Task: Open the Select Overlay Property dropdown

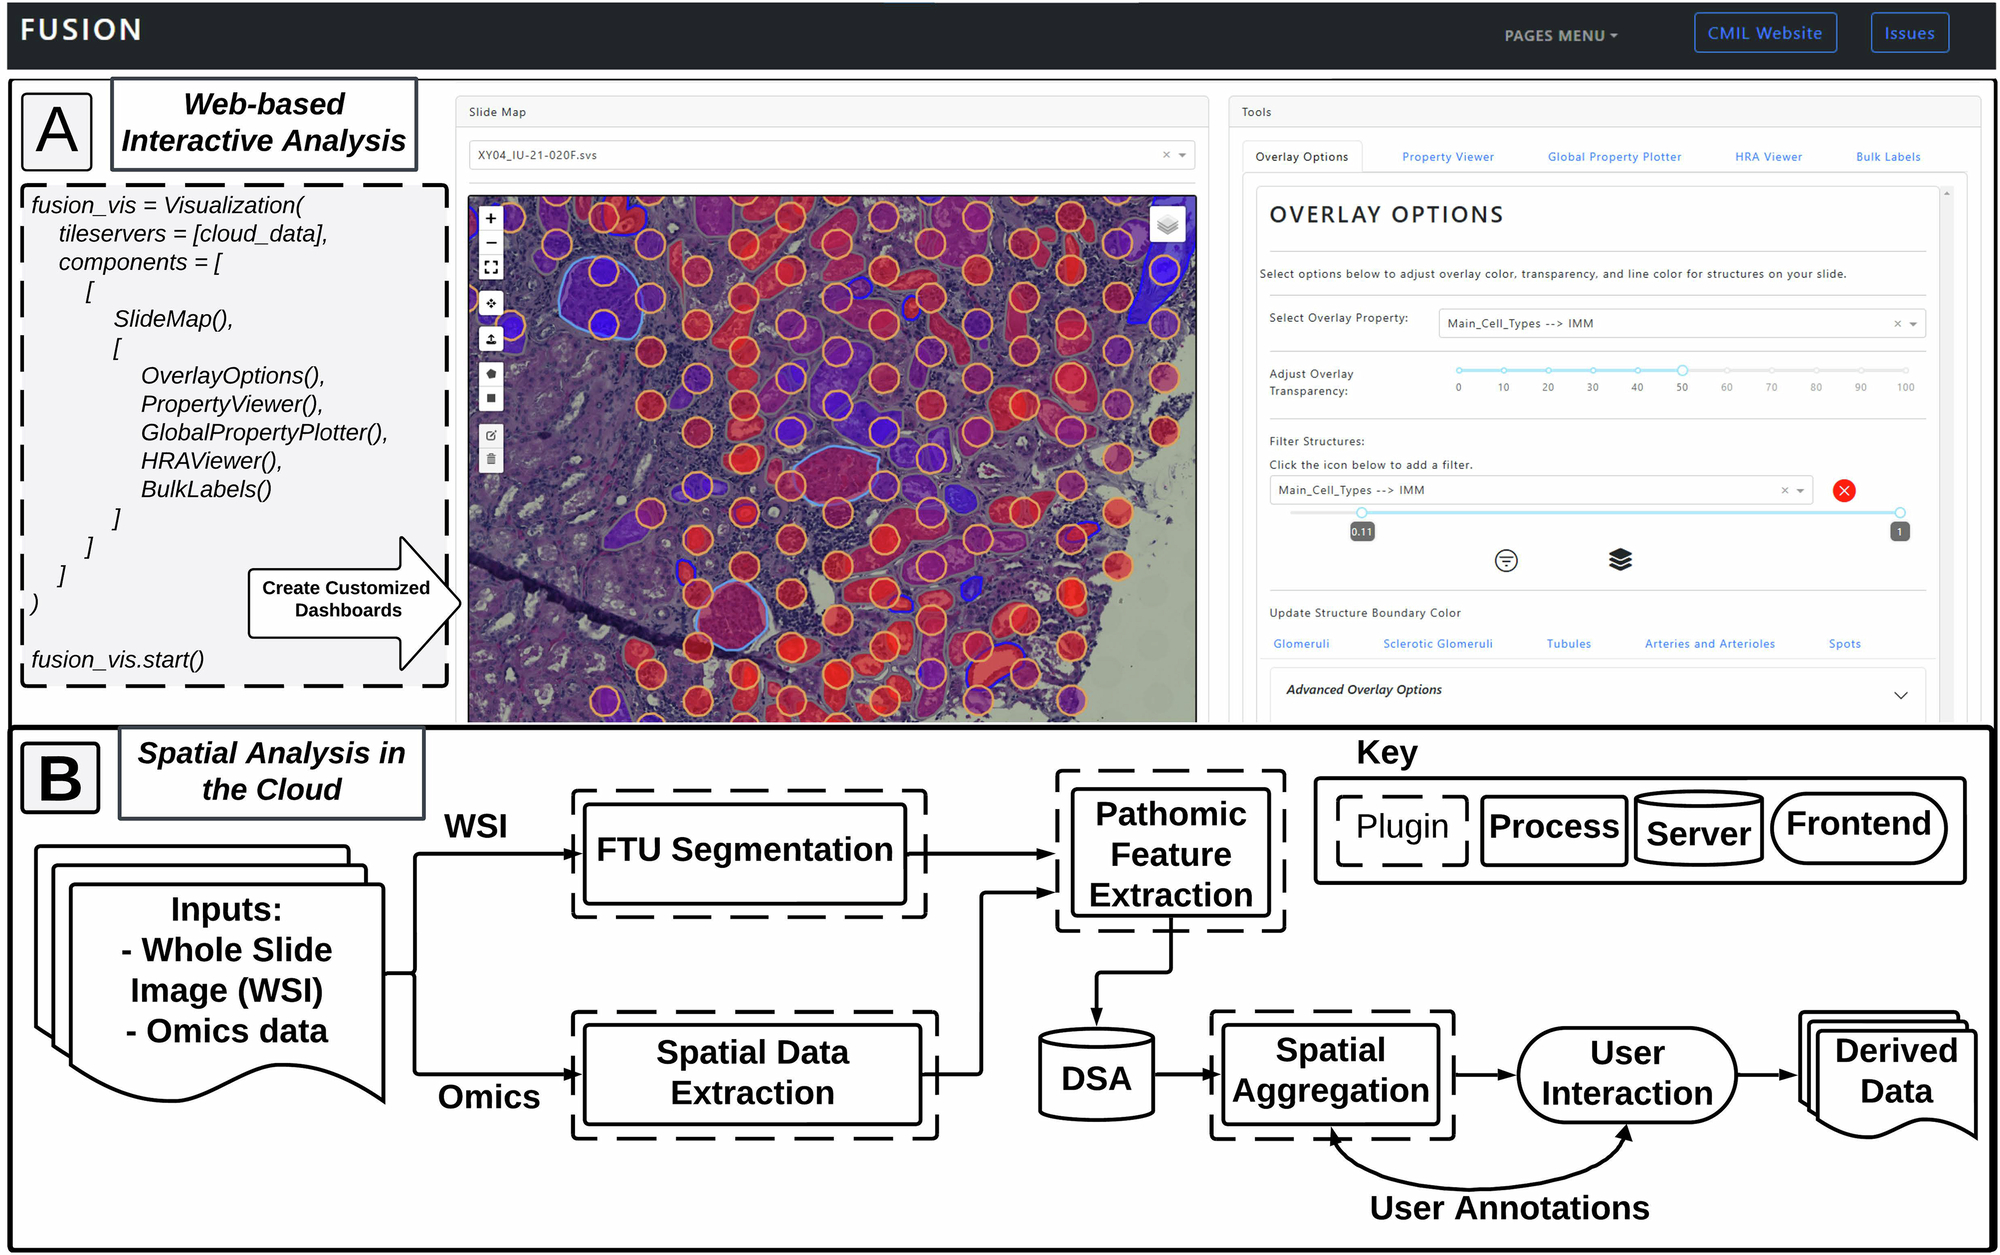Action: (x=1912, y=324)
